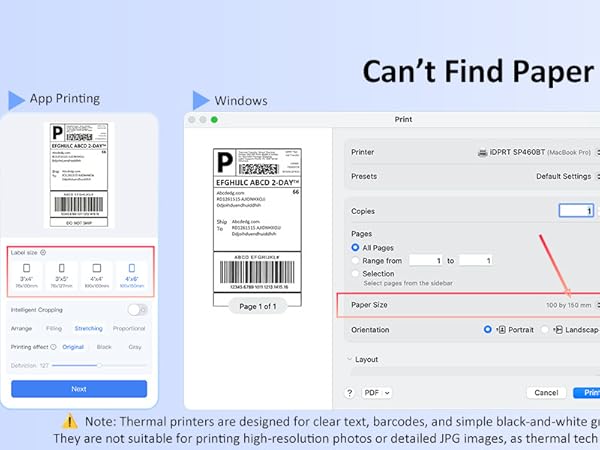Click the blue Print button
The image size is (600, 450).
click(x=587, y=393)
